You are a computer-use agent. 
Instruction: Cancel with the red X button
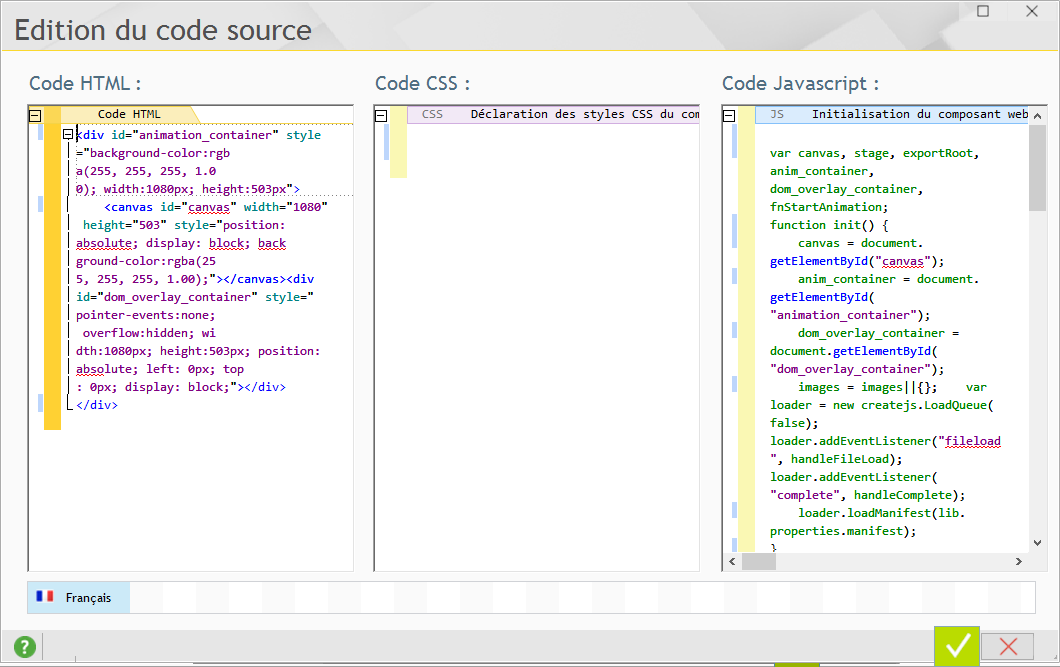[1007, 646]
